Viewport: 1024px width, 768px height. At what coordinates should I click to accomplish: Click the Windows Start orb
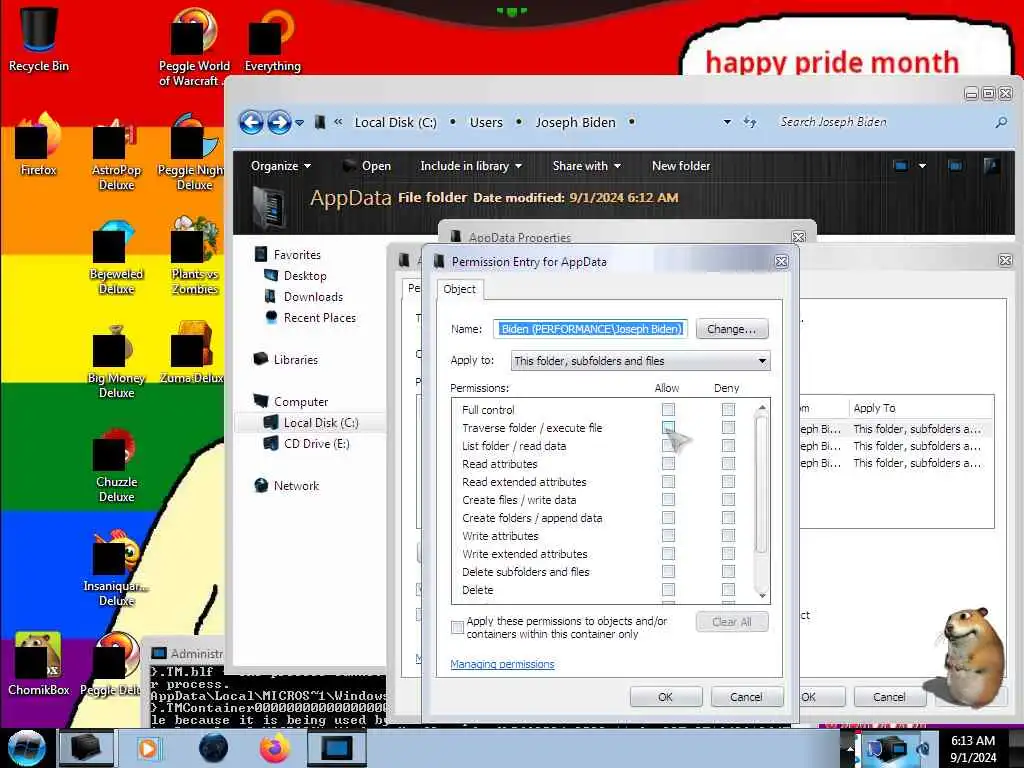(26, 748)
